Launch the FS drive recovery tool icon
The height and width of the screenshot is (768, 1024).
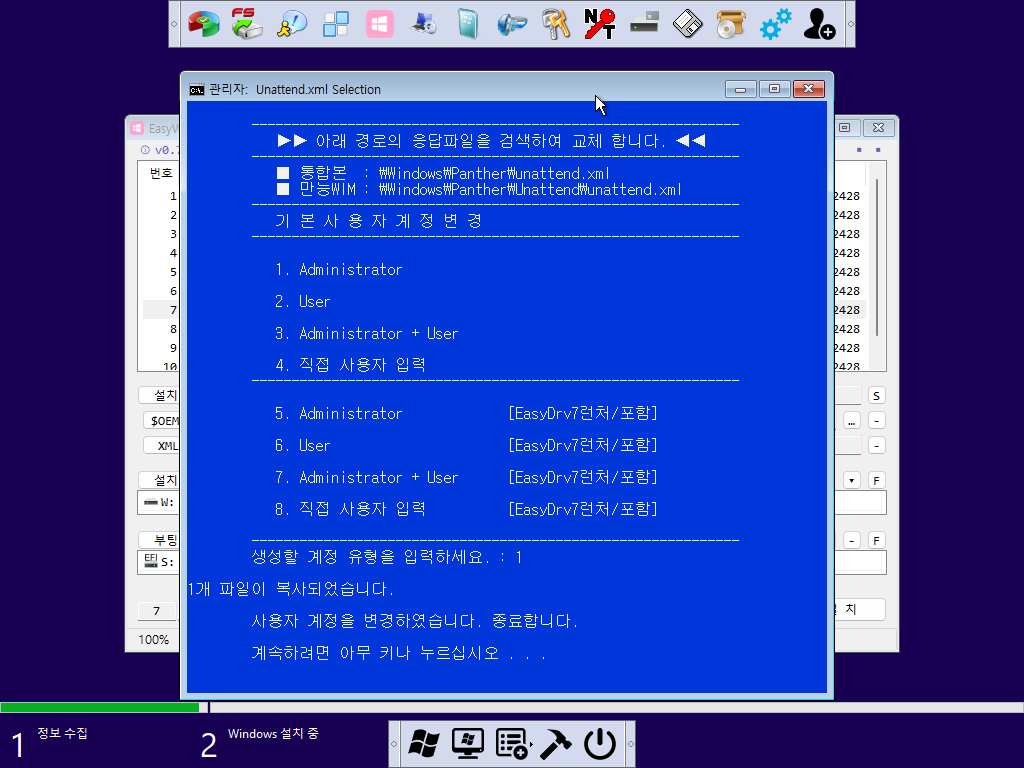[247, 24]
